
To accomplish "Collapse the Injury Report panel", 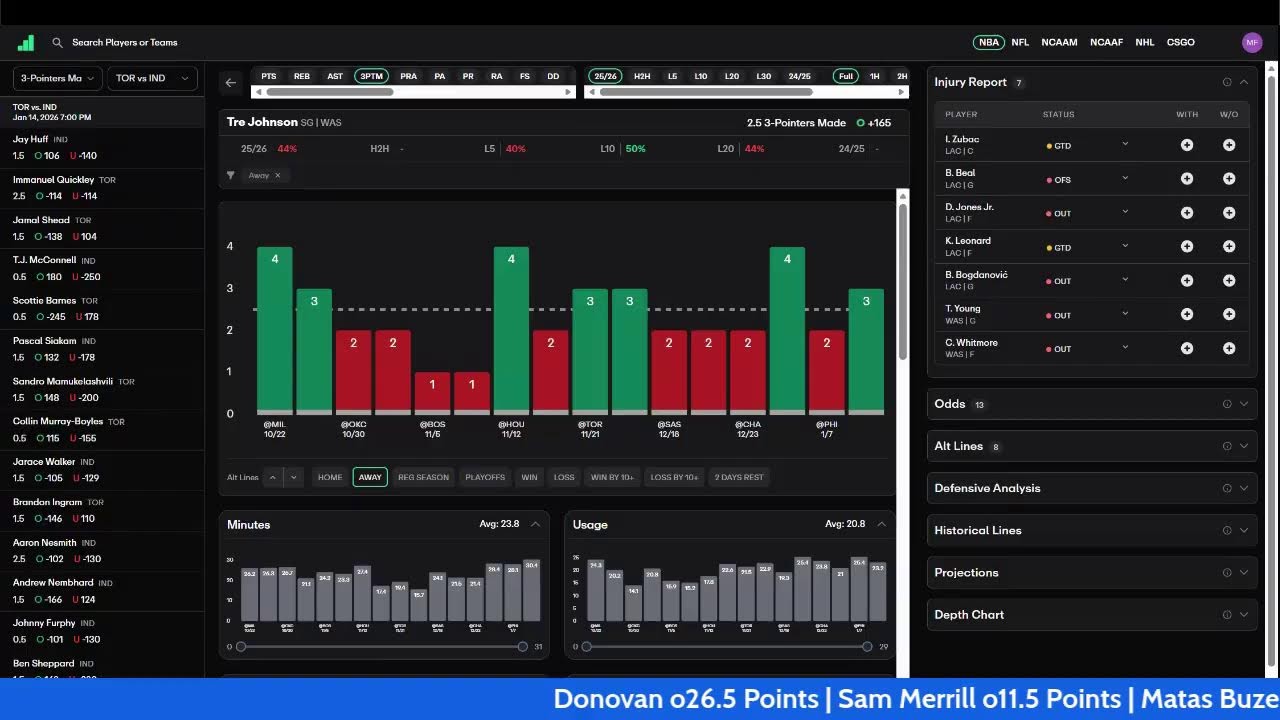I will point(1244,82).
